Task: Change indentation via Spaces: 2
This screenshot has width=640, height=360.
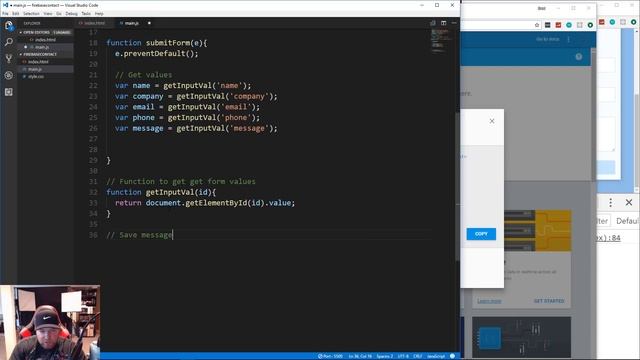Action: [x=384, y=356]
